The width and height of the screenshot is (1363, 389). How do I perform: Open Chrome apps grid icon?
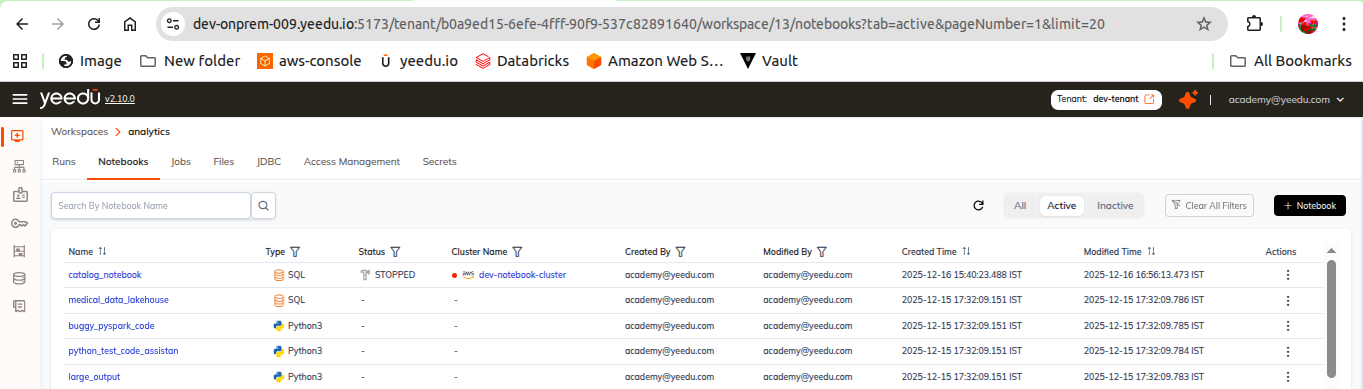[x=19, y=61]
